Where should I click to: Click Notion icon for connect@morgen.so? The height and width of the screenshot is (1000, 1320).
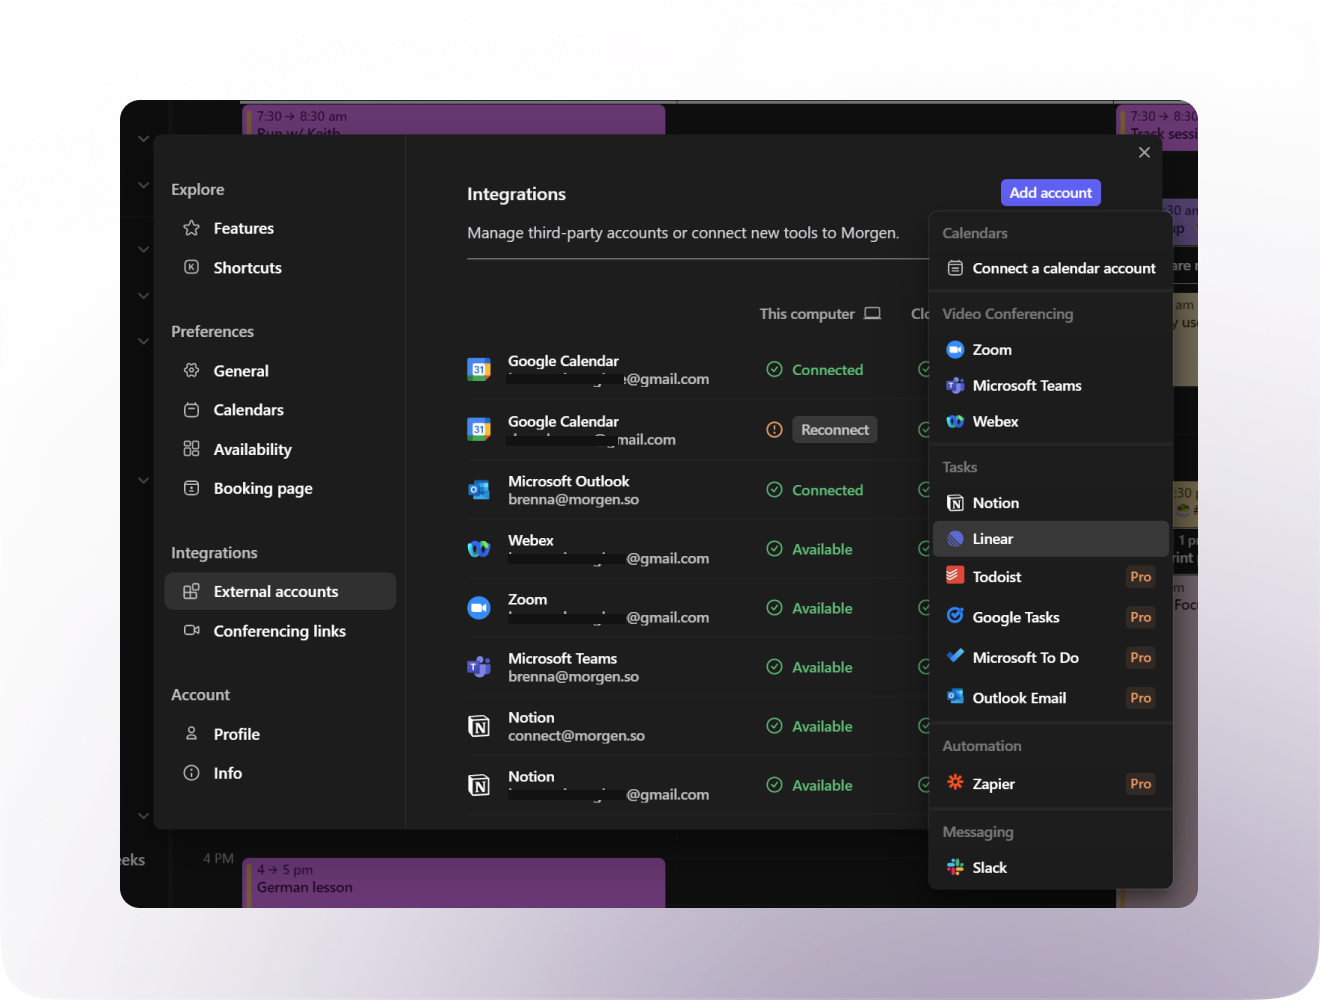pos(479,726)
